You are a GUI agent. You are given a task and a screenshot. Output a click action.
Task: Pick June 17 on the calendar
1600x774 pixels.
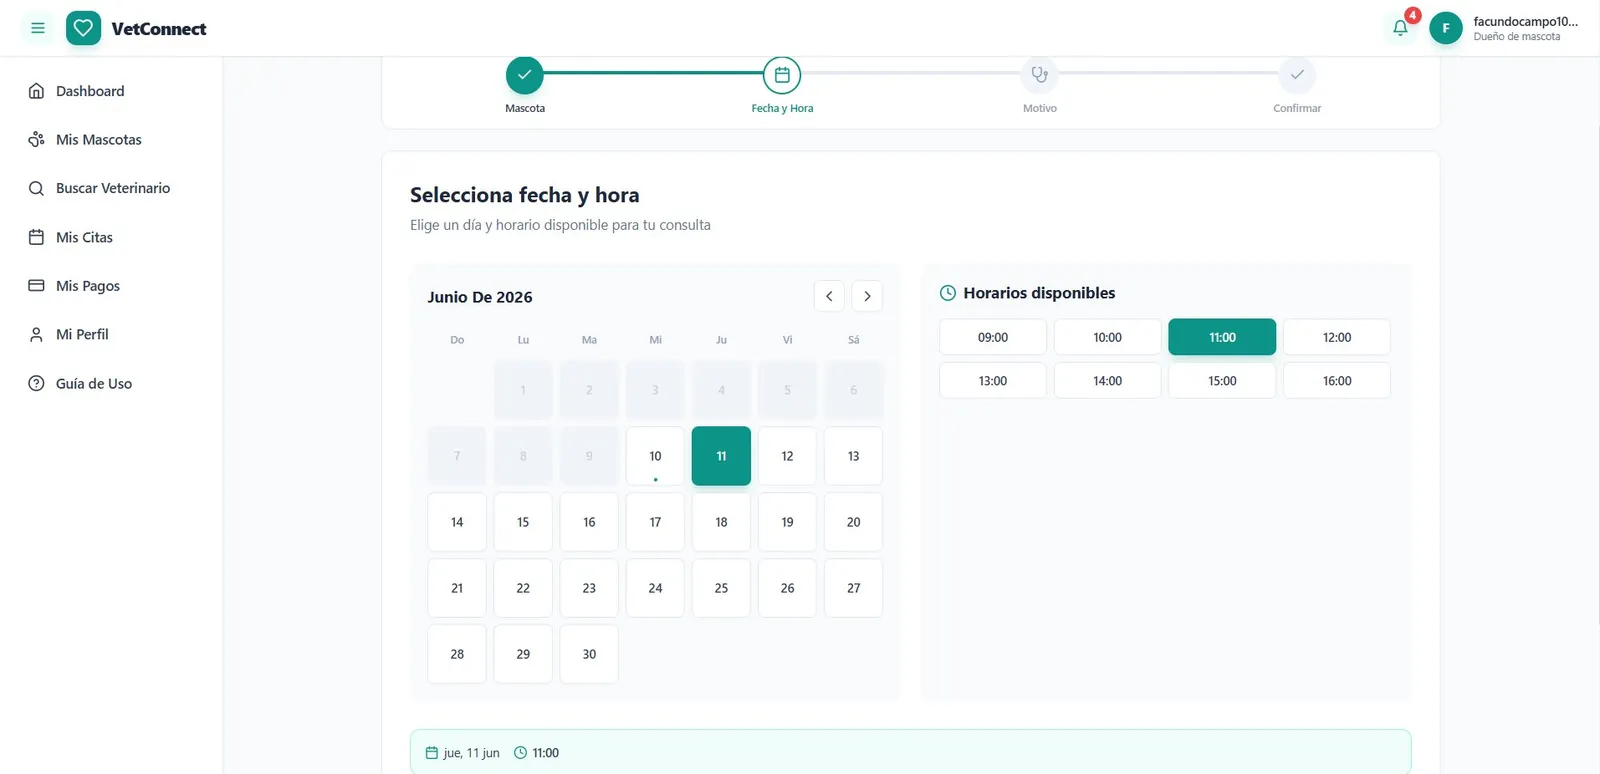(655, 522)
